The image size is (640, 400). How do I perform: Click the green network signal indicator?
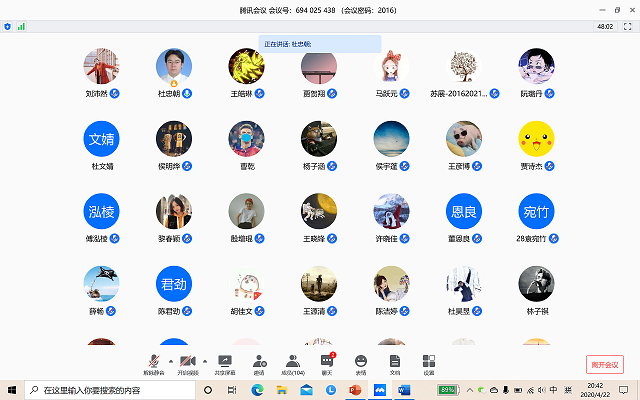pyautogui.click(x=20, y=26)
